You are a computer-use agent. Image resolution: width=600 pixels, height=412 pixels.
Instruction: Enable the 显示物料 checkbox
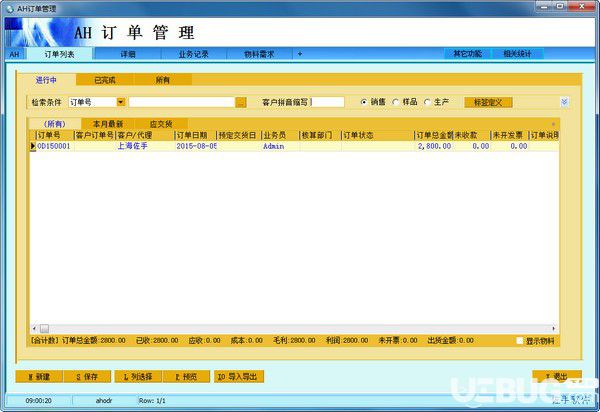pos(520,340)
